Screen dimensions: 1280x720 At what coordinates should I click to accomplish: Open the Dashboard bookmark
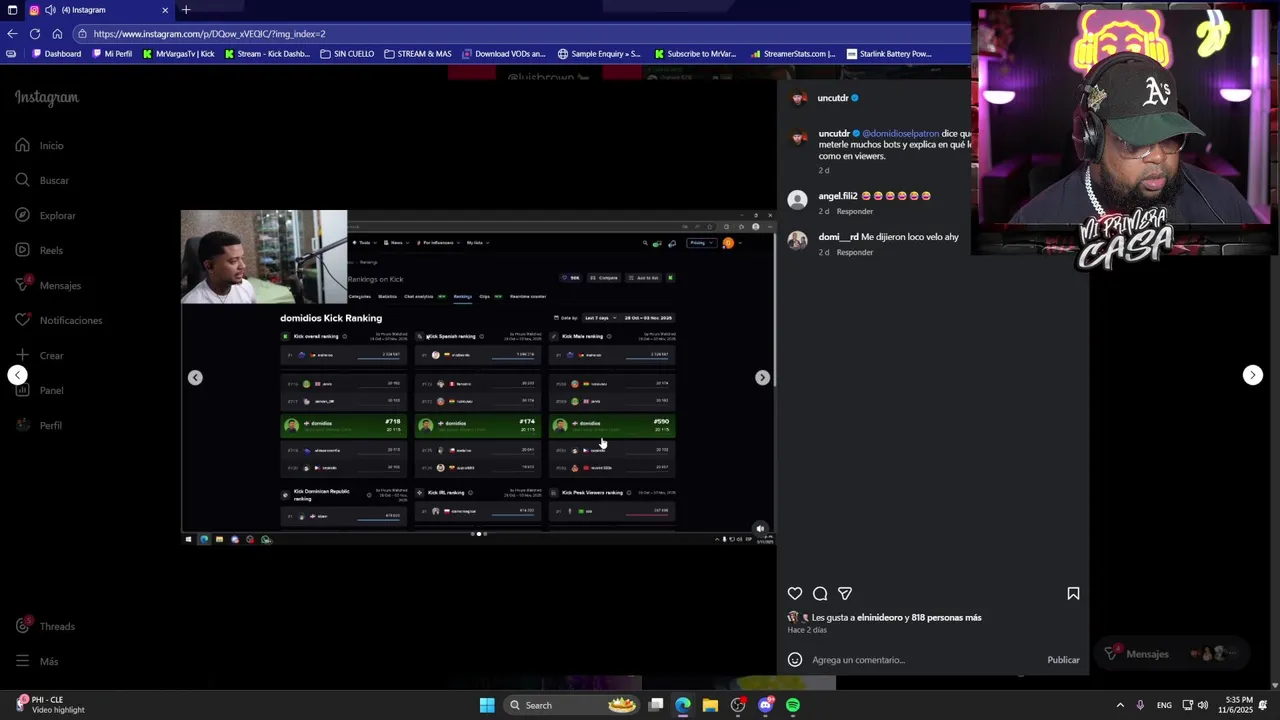[57, 54]
